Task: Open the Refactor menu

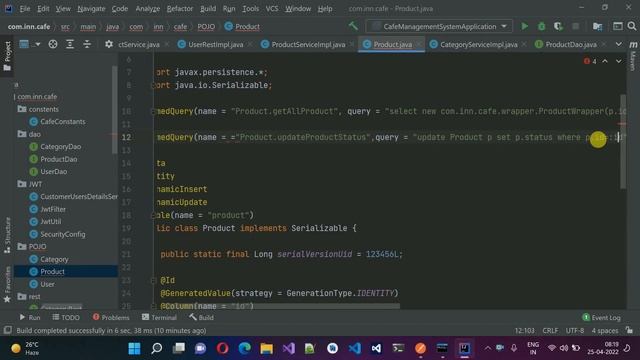Action: pyautogui.click(x=180, y=8)
